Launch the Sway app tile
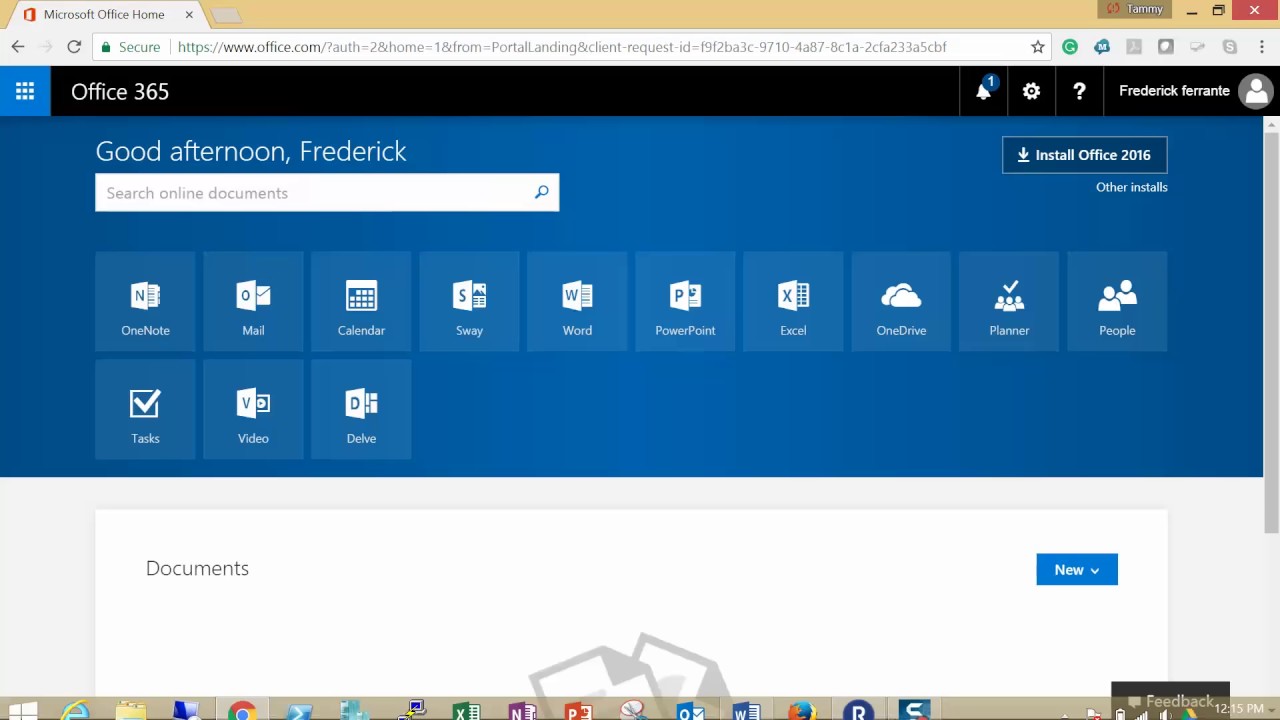 pyautogui.click(x=469, y=302)
